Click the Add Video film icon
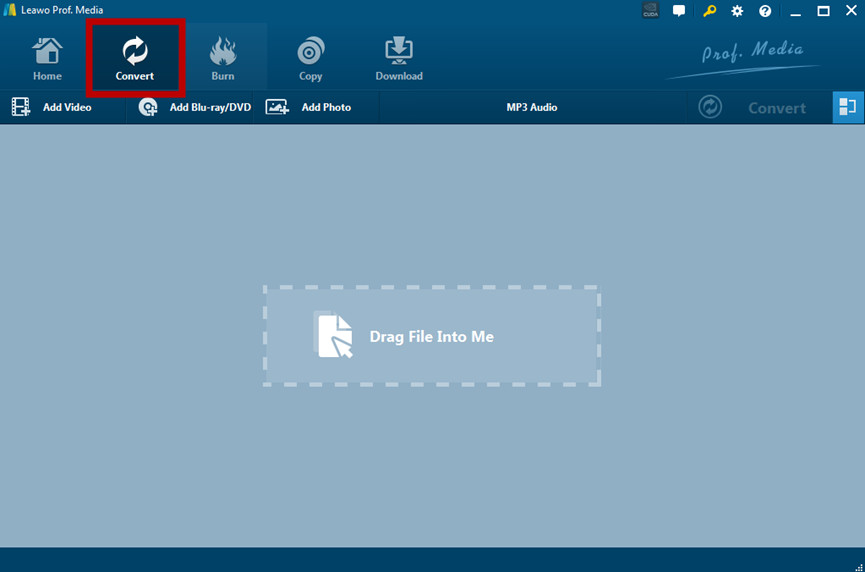865x572 pixels. pyautogui.click(x=21, y=107)
